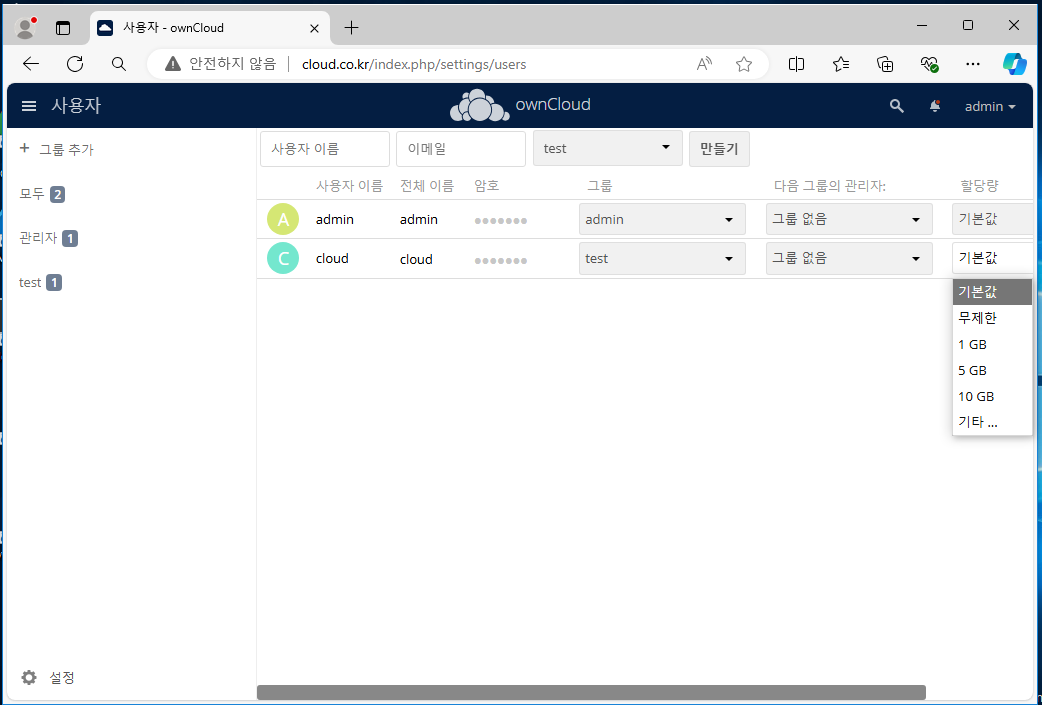Reload the current page

[75, 64]
